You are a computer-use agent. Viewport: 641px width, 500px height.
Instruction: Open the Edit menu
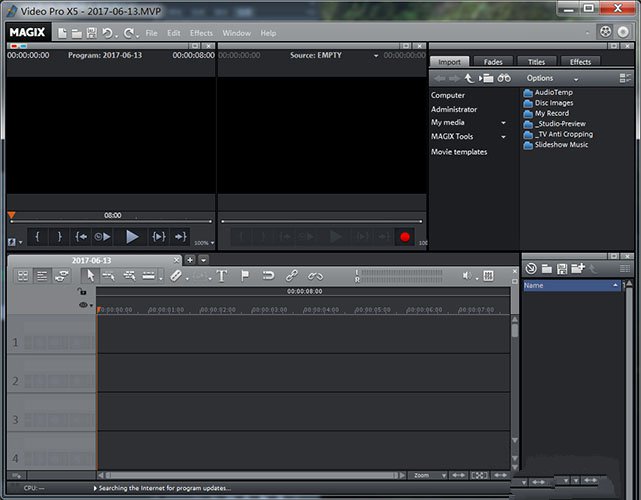pyautogui.click(x=174, y=33)
